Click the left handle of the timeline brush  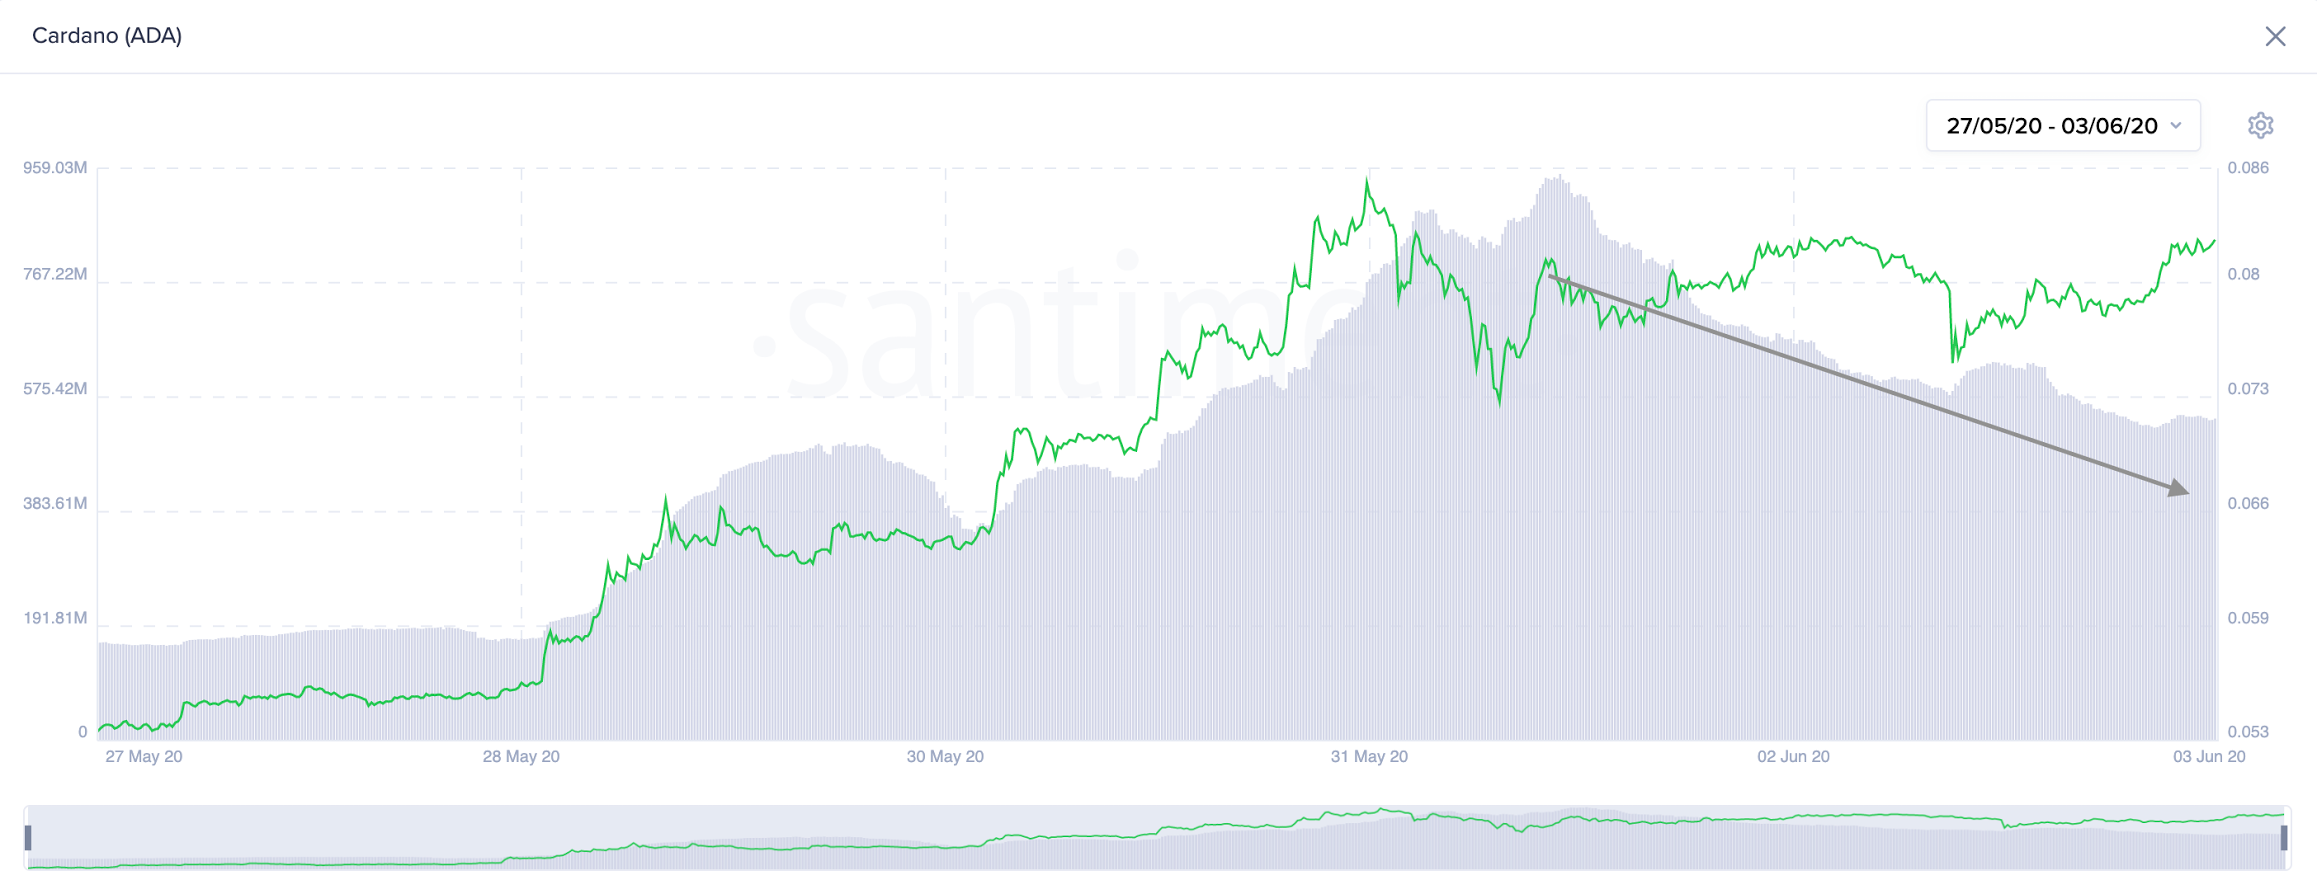point(28,838)
